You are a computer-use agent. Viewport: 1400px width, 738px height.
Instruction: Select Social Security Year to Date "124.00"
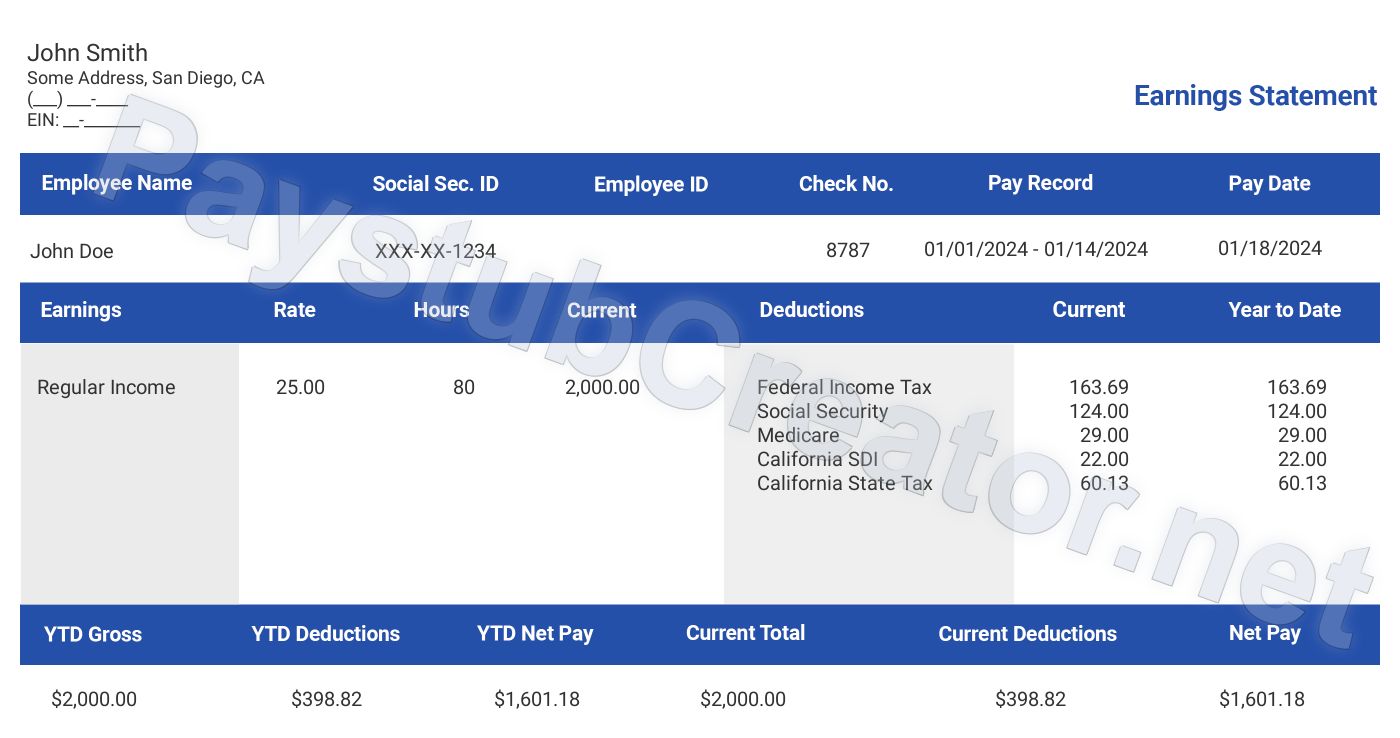tap(1297, 411)
